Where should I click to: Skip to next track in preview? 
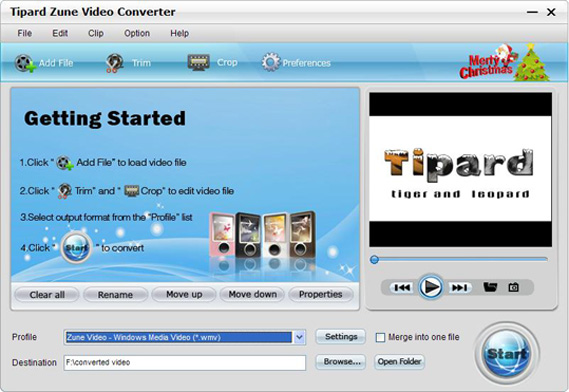pyautogui.click(x=459, y=288)
